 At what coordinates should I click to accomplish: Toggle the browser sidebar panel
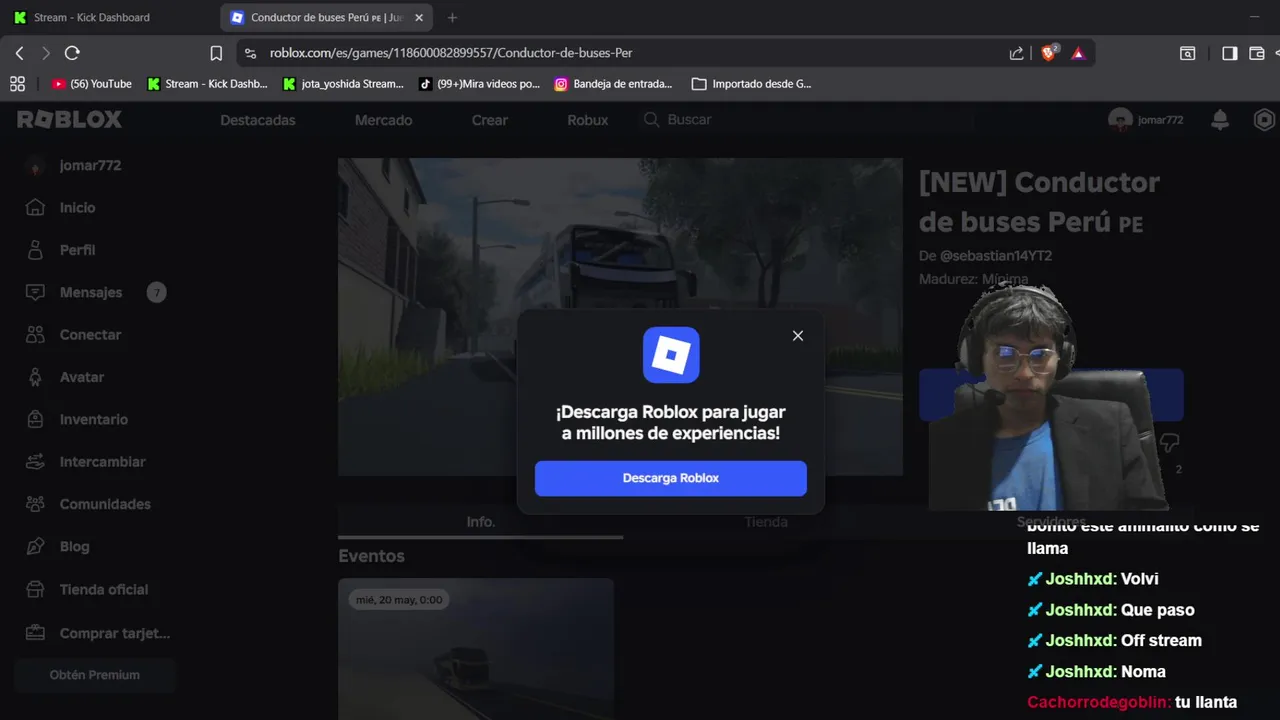[1230, 53]
